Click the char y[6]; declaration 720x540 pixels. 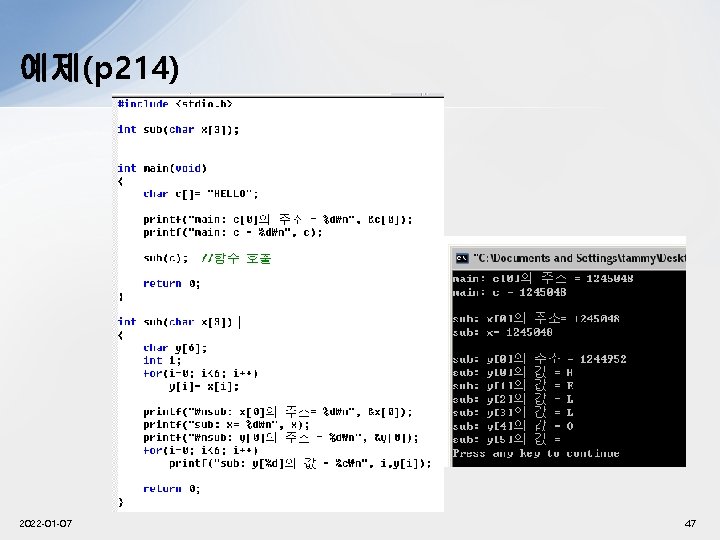coord(175,348)
